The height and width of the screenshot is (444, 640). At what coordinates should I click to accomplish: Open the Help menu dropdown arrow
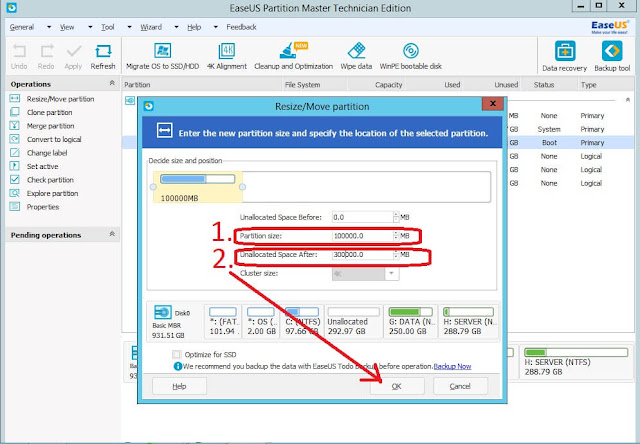[216, 27]
